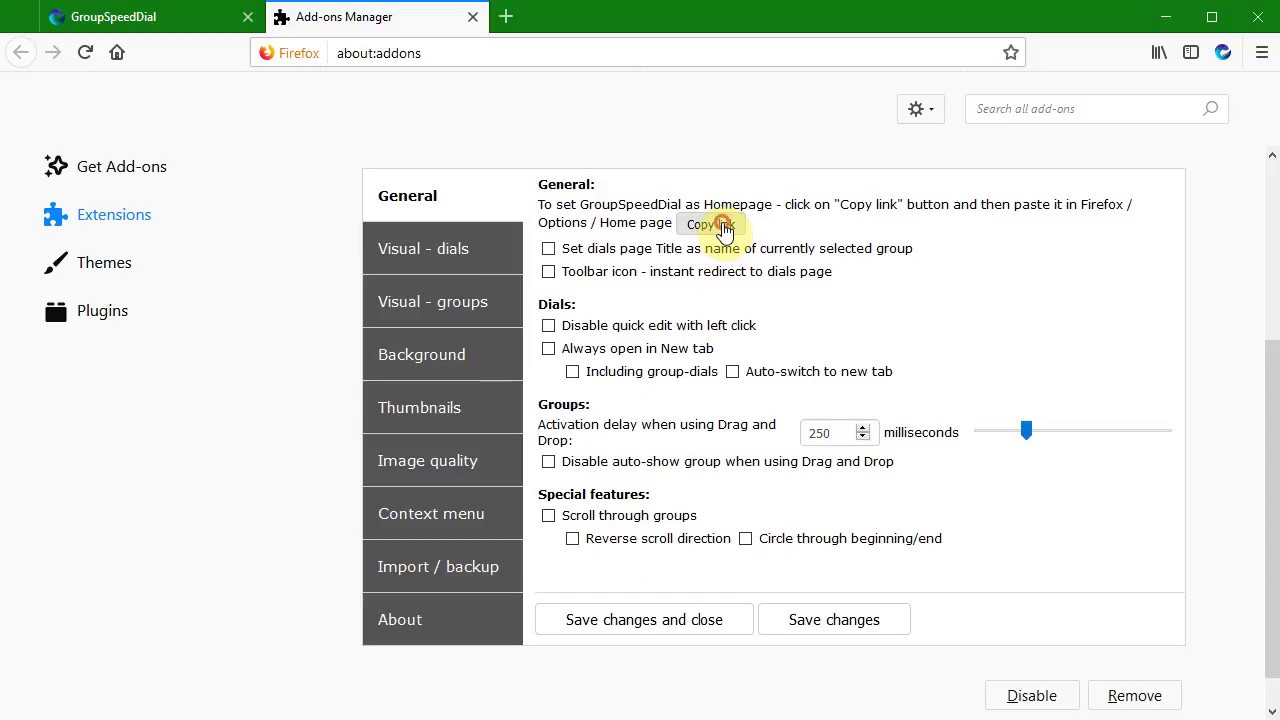This screenshot has height=720, width=1280.
Task: Open the Background options tab
Action: [x=443, y=355]
